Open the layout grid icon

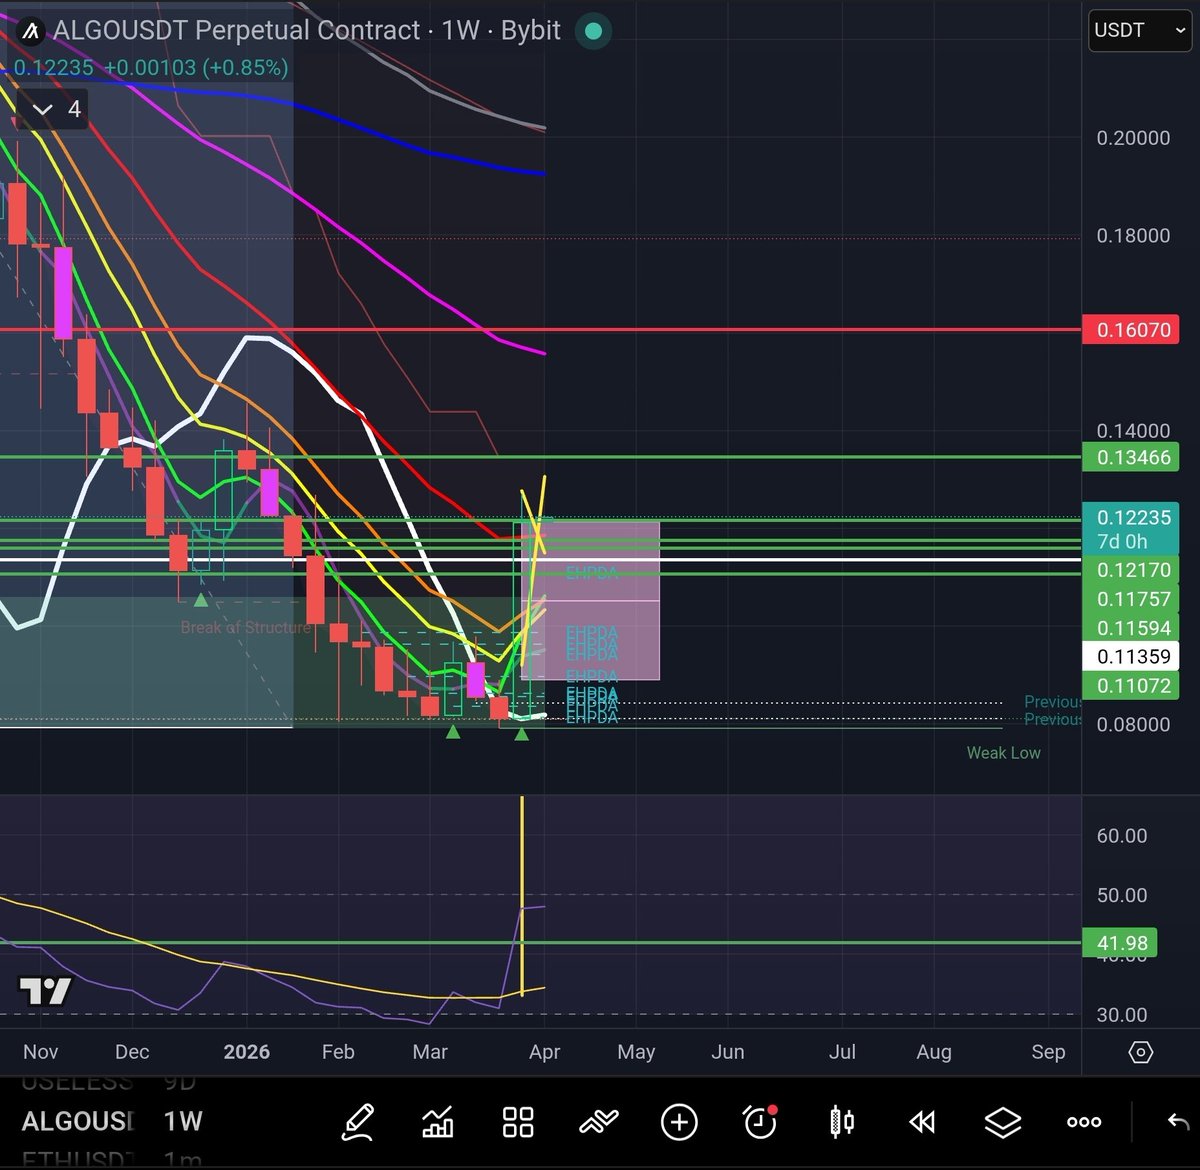click(518, 1122)
